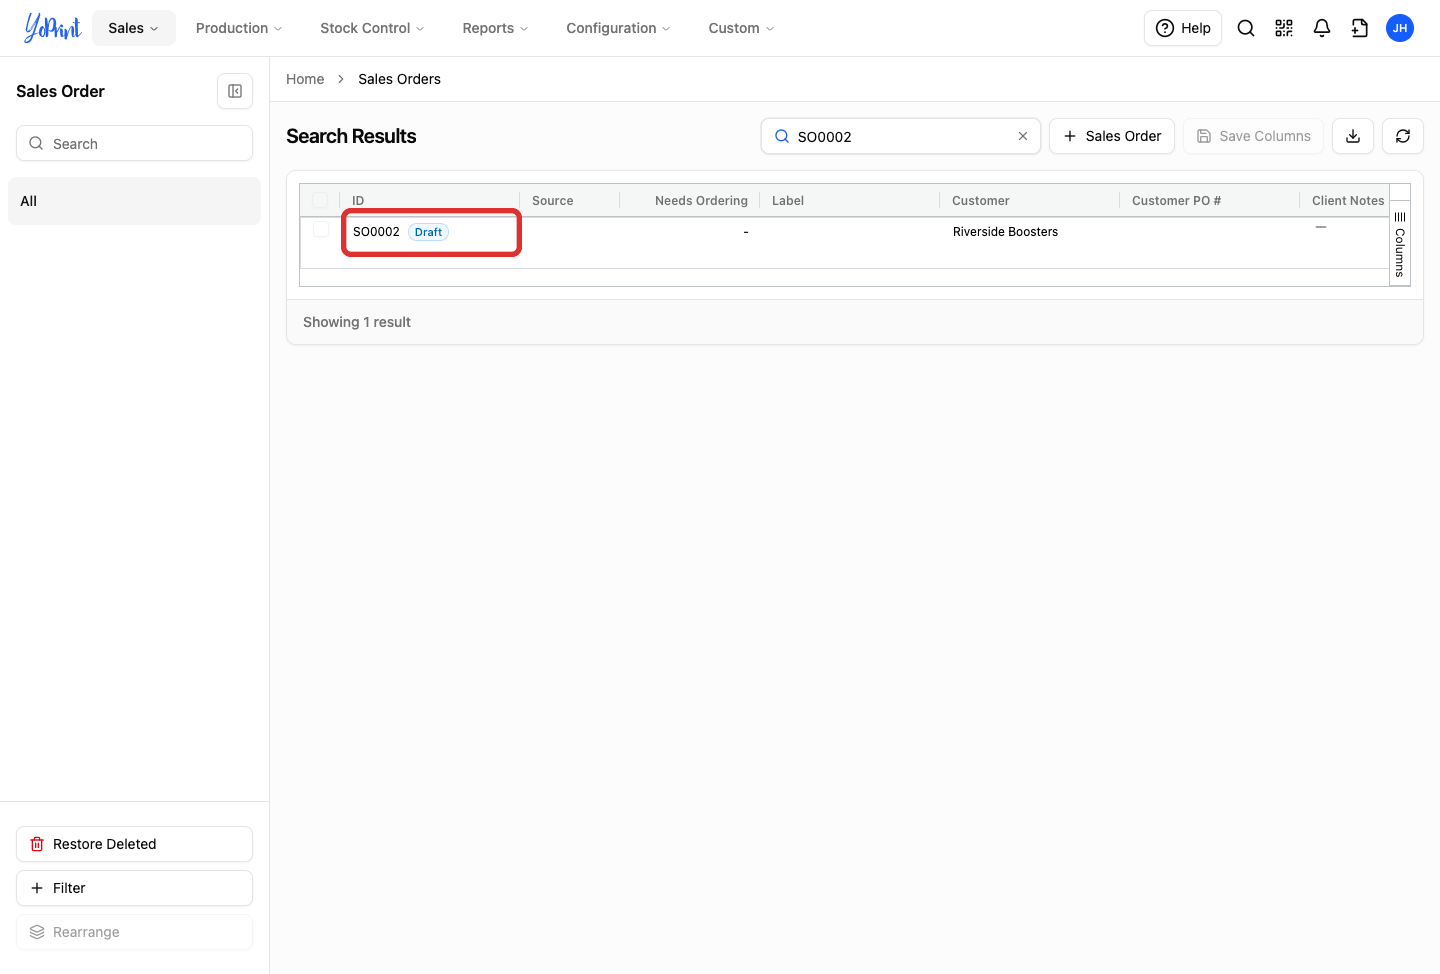Image resolution: width=1440 pixels, height=974 pixels.
Task: Add a Filter in the sidebar
Action: (134, 888)
